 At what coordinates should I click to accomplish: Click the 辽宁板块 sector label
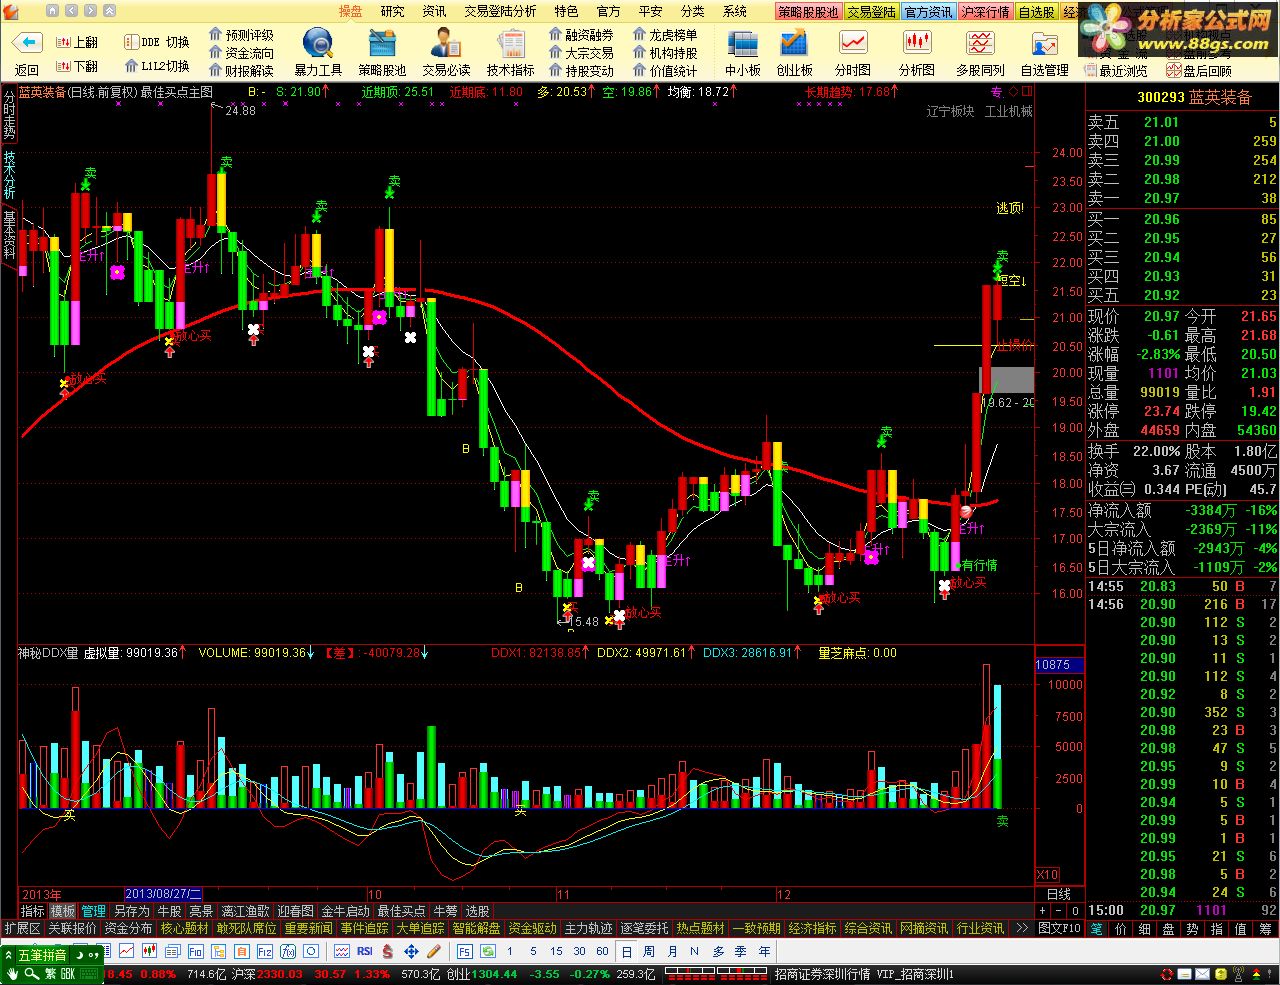pyautogui.click(x=950, y=111)
